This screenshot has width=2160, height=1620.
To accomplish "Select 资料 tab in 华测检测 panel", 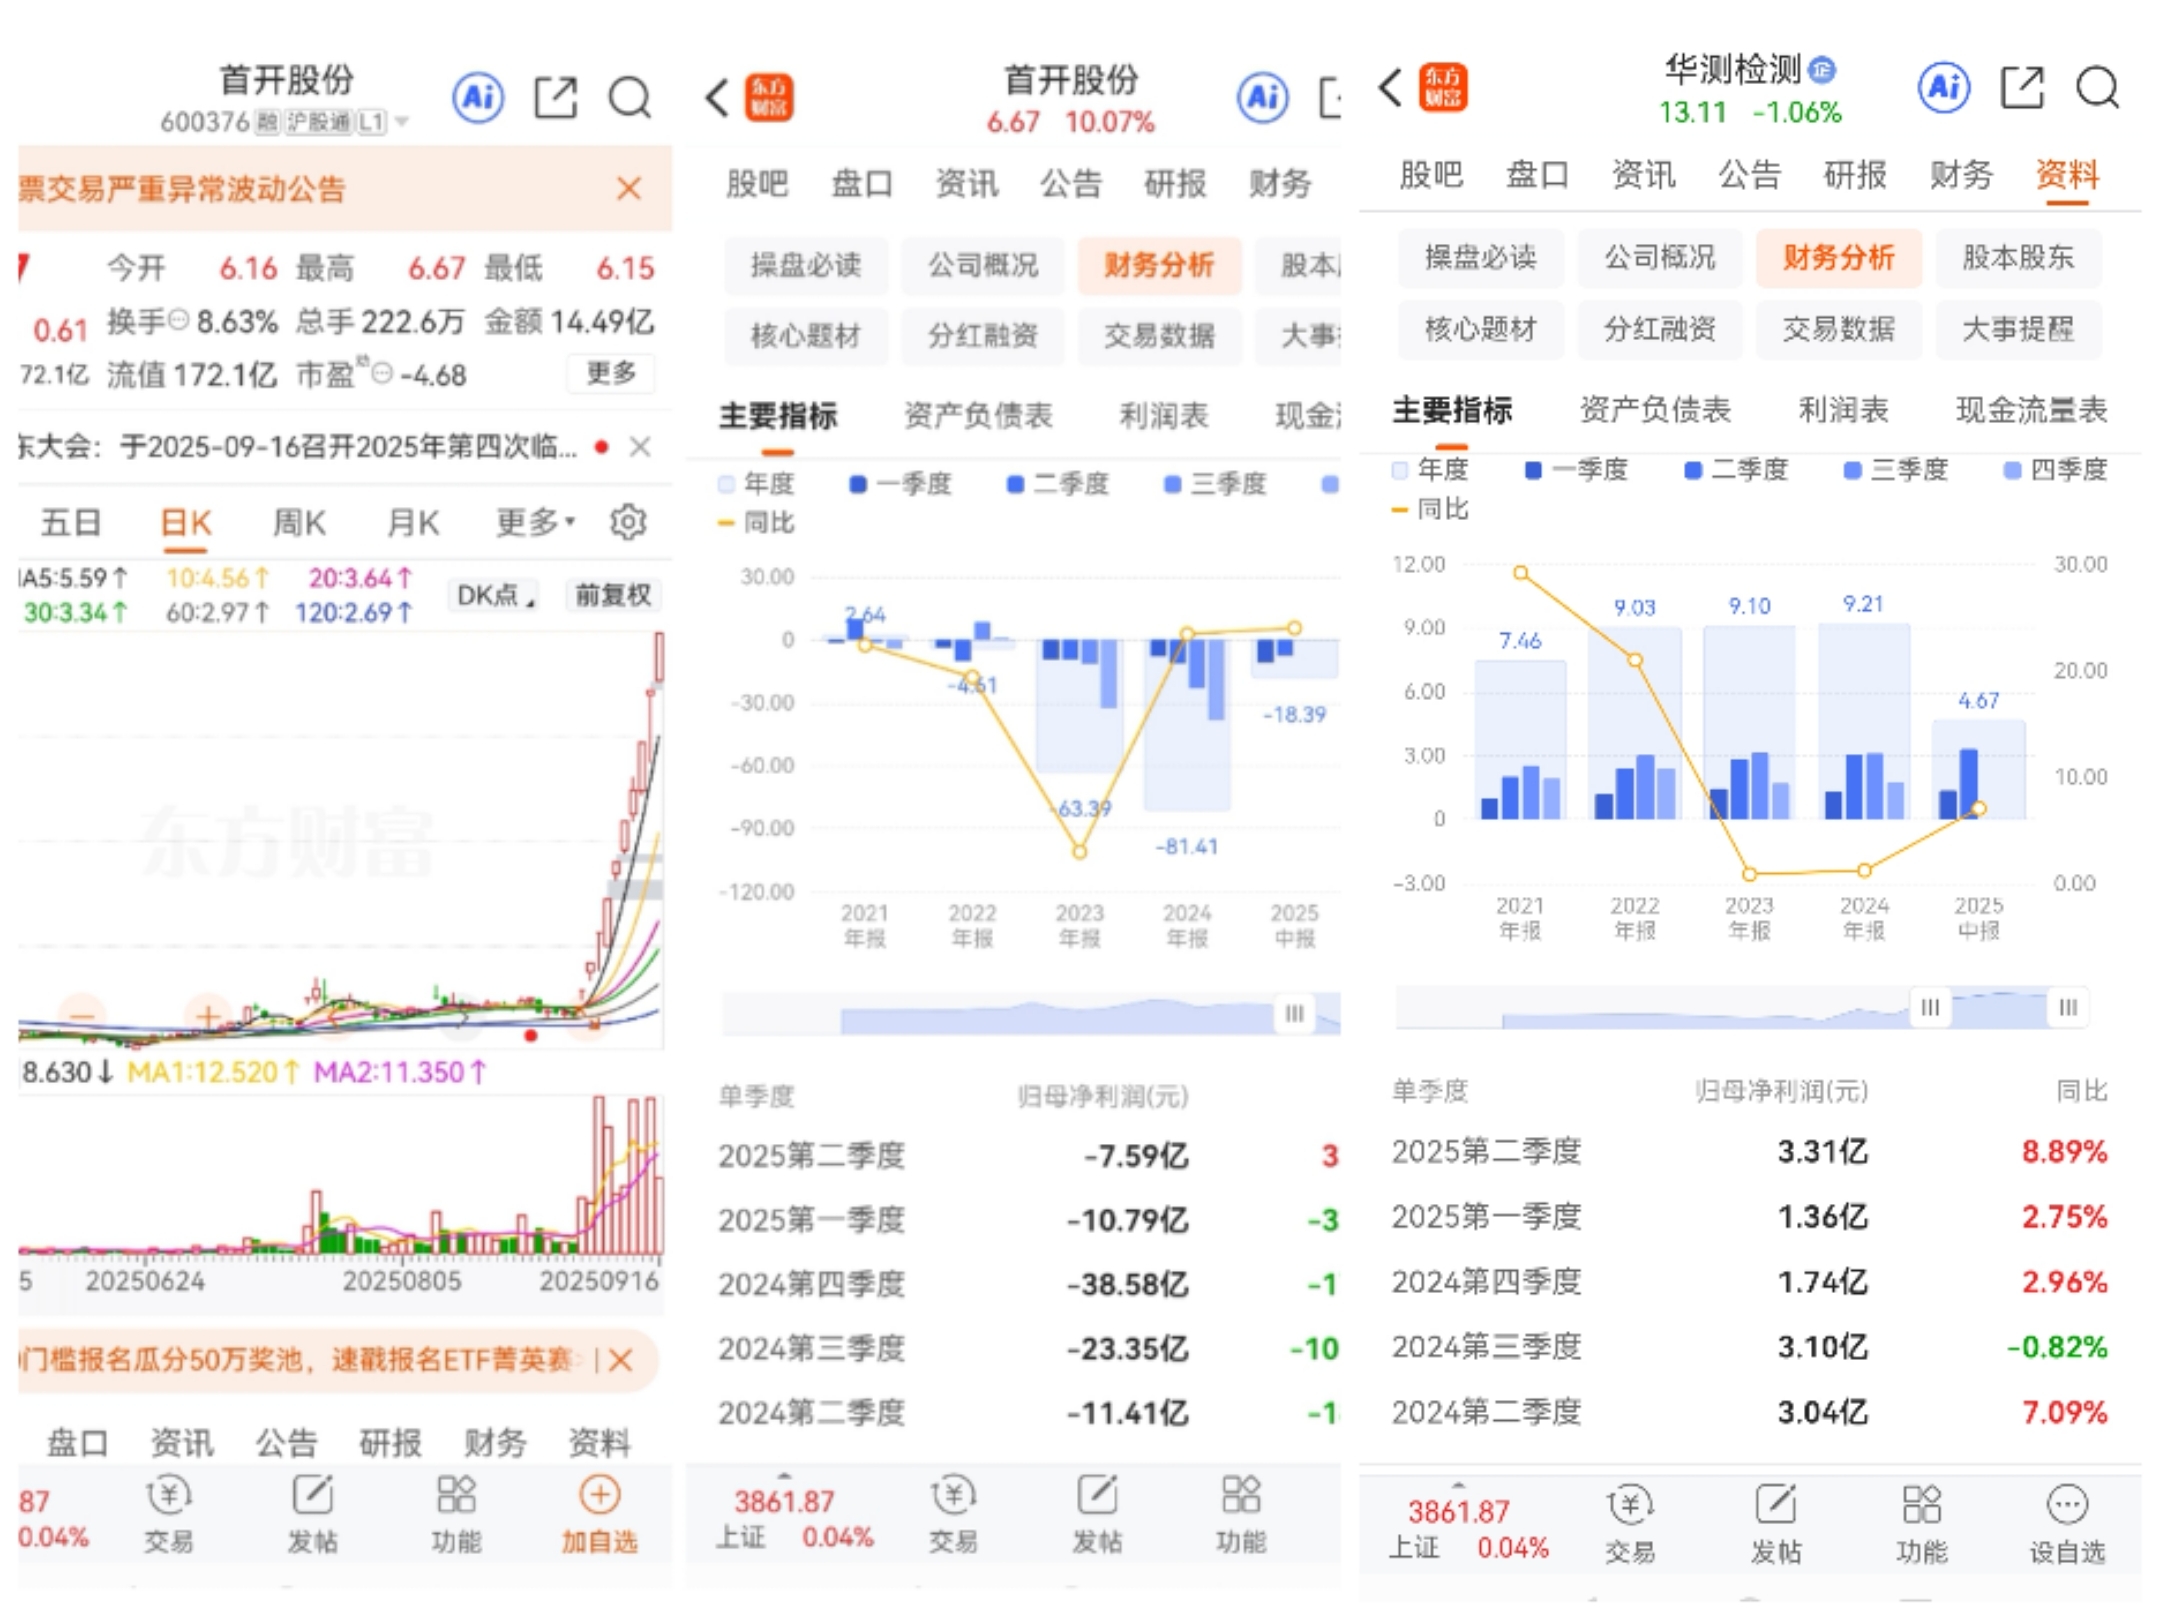I will pos(2067,175).
